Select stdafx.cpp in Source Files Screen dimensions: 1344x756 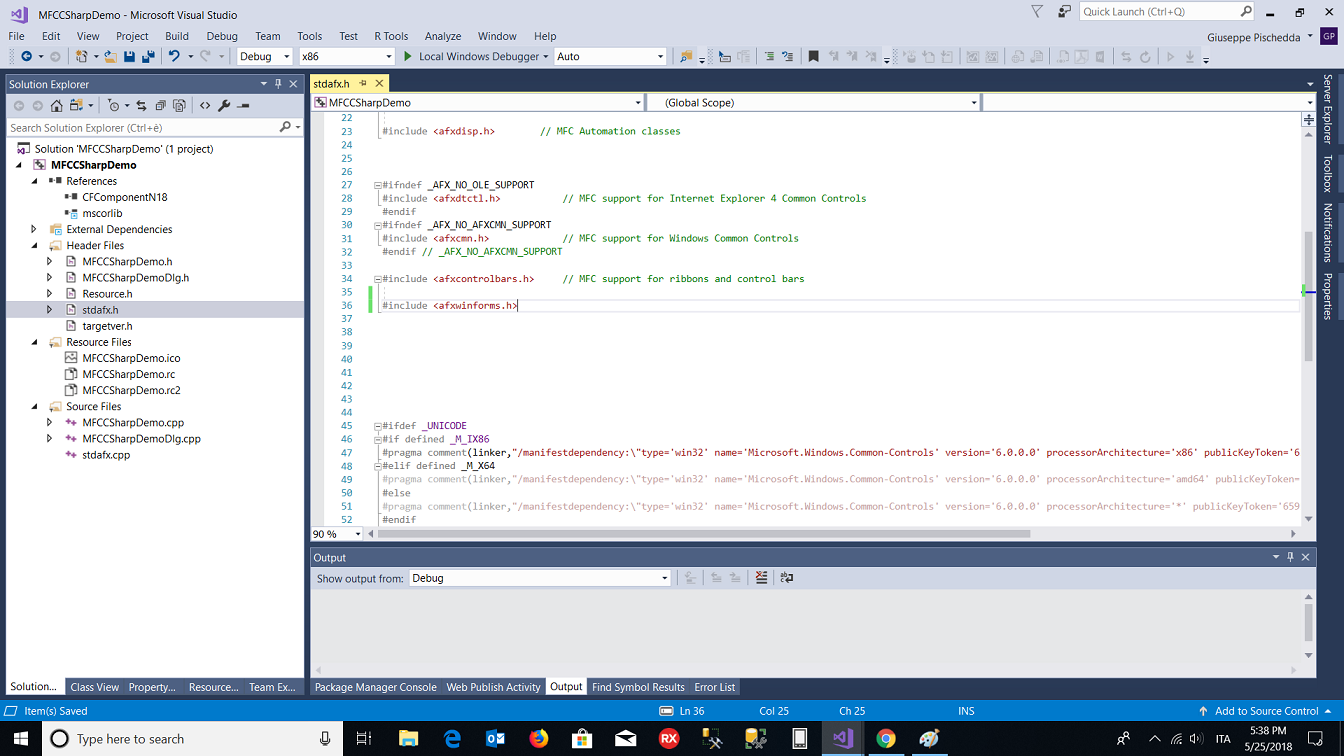click(106, 454)
